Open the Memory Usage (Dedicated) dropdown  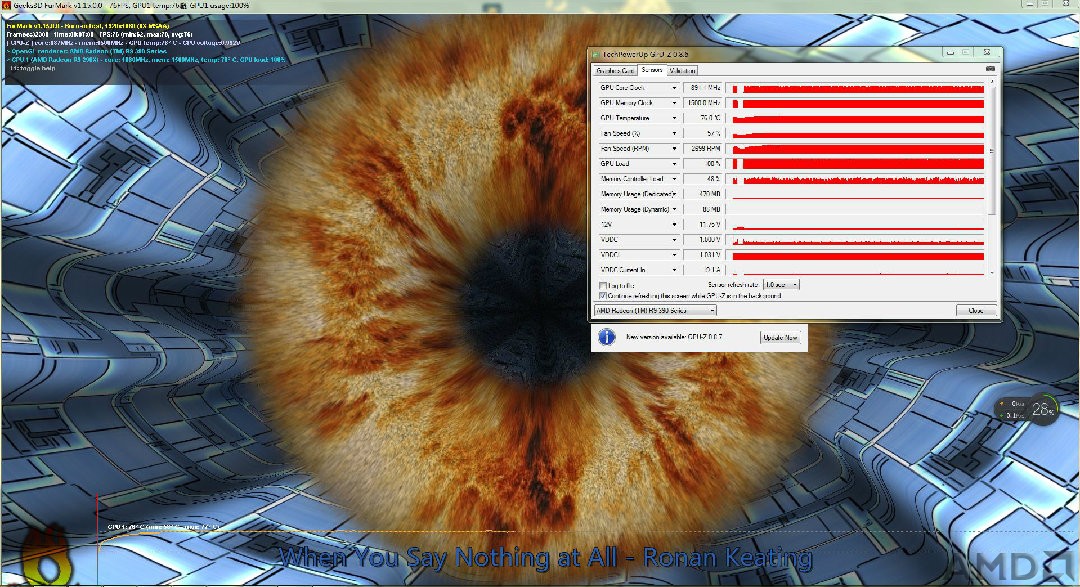[674, 194]
